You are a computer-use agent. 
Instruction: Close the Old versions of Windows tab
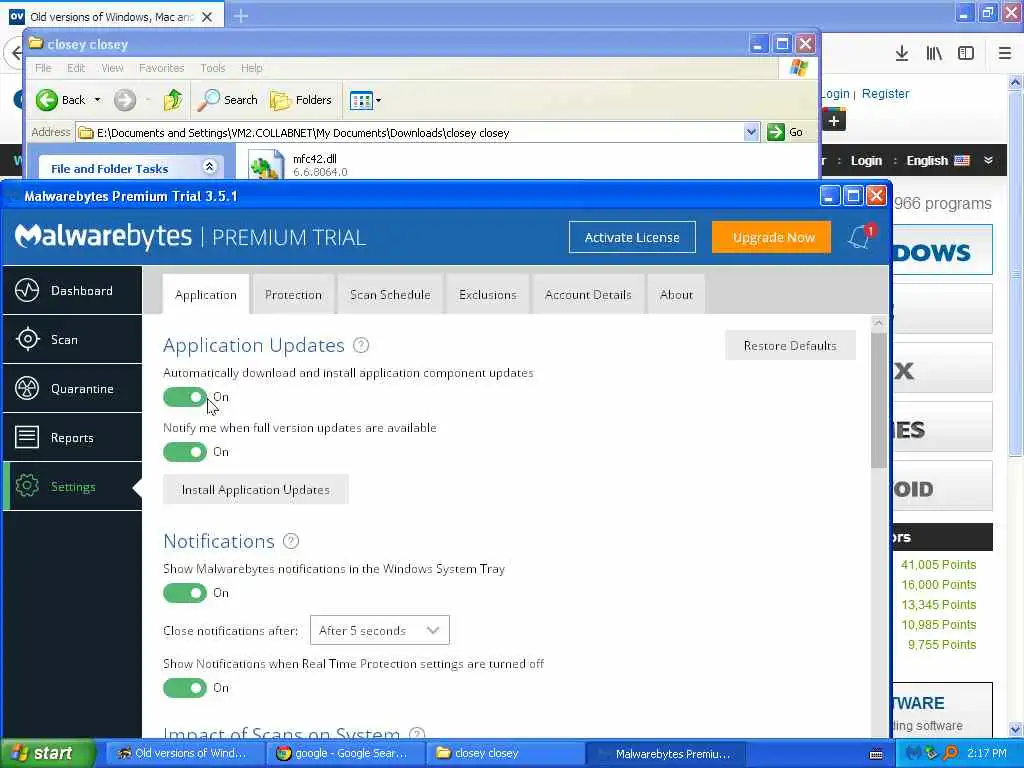[x=206, y=17]
